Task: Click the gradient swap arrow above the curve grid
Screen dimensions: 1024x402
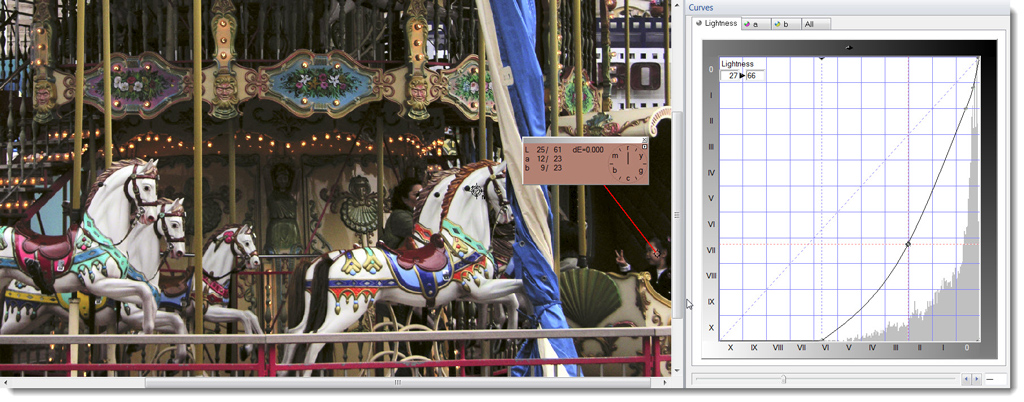Action: 849,48
